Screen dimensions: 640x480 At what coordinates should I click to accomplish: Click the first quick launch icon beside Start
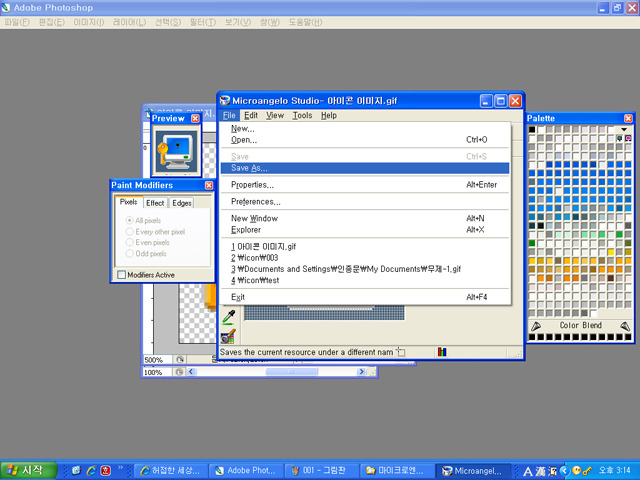click(x=76, y=470)
